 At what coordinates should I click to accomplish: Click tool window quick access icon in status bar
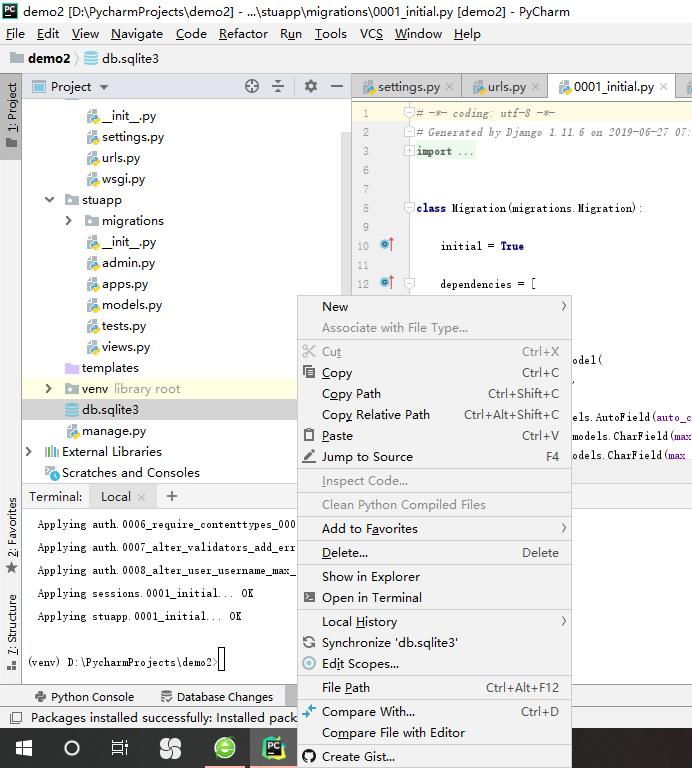16,718
